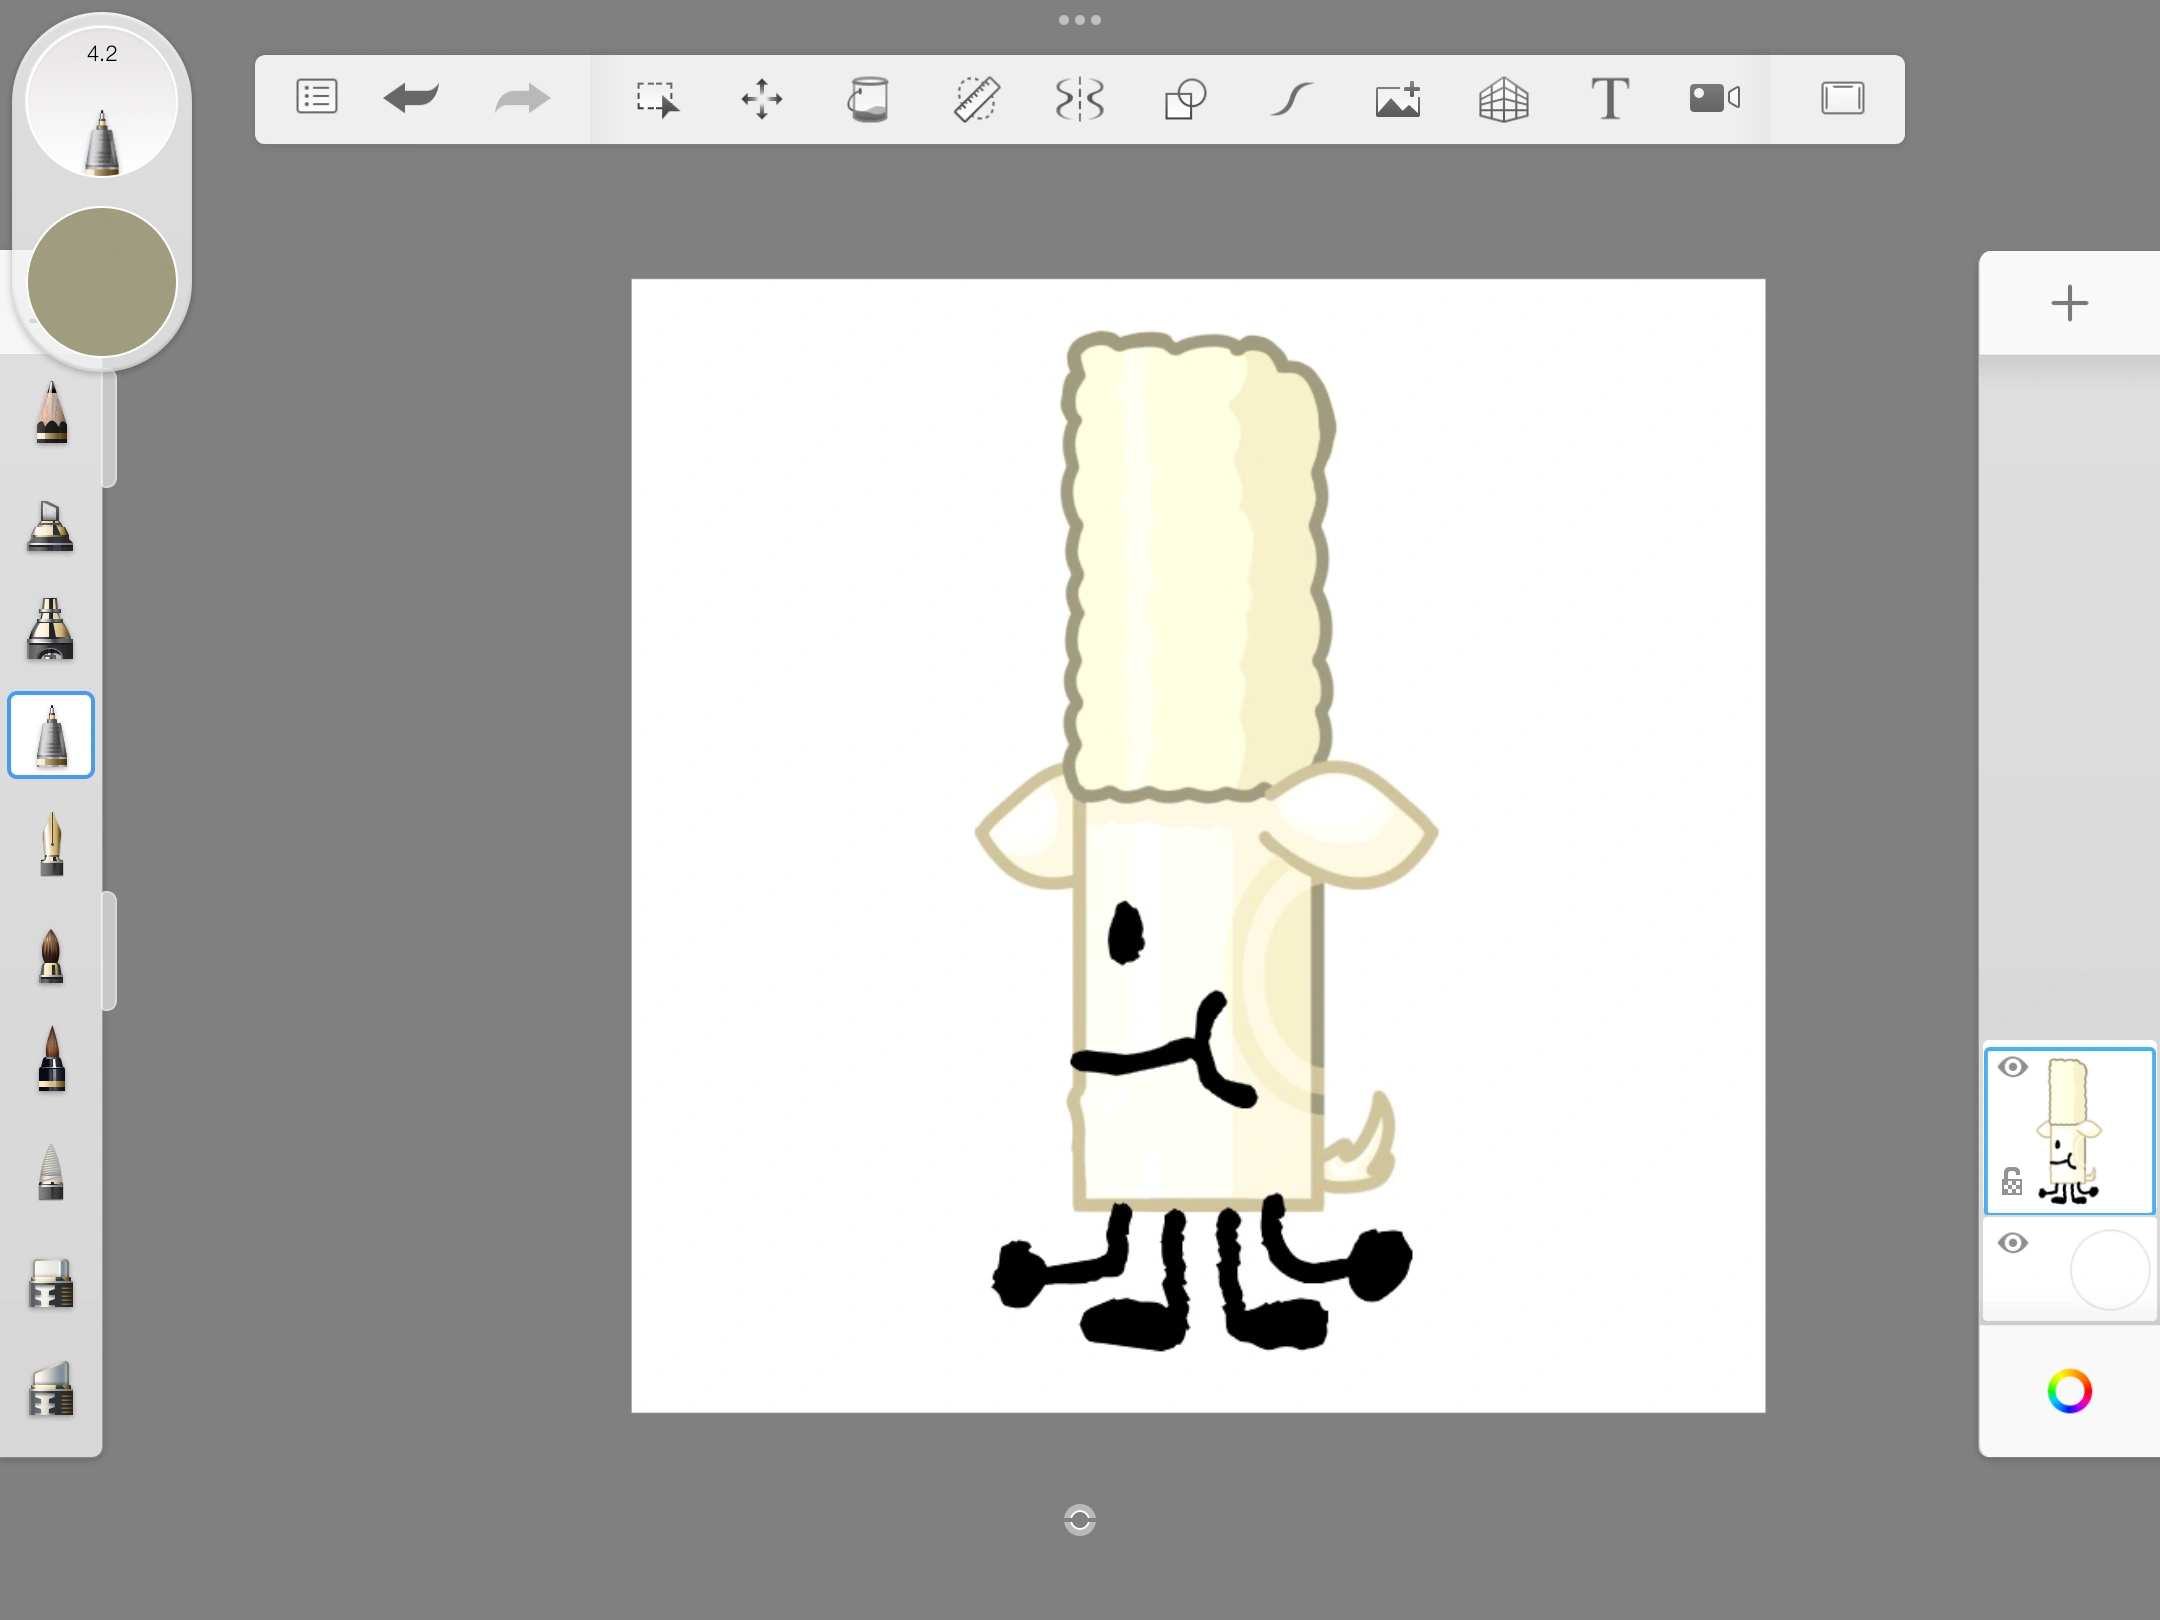This screenshot has width=2160, height=1620.
Task: Toggle full screen UI mode
Action: 1842,98
